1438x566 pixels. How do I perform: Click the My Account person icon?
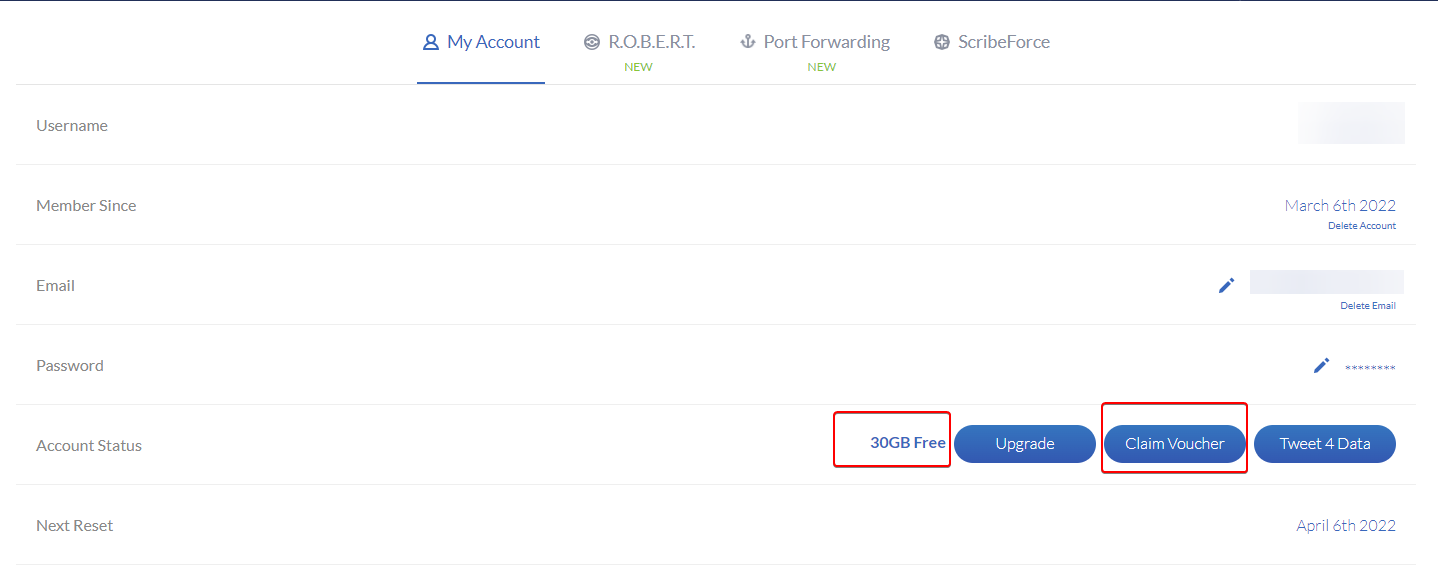[x=431, y=42]
